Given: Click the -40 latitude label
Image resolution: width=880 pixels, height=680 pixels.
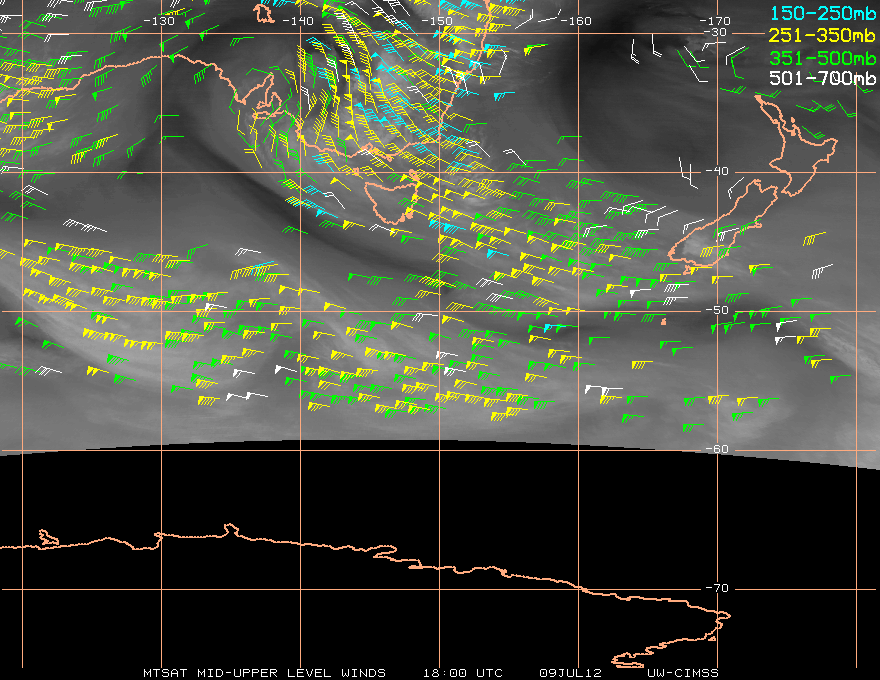Looking at the screenshot, I should (x=716, y=172).
